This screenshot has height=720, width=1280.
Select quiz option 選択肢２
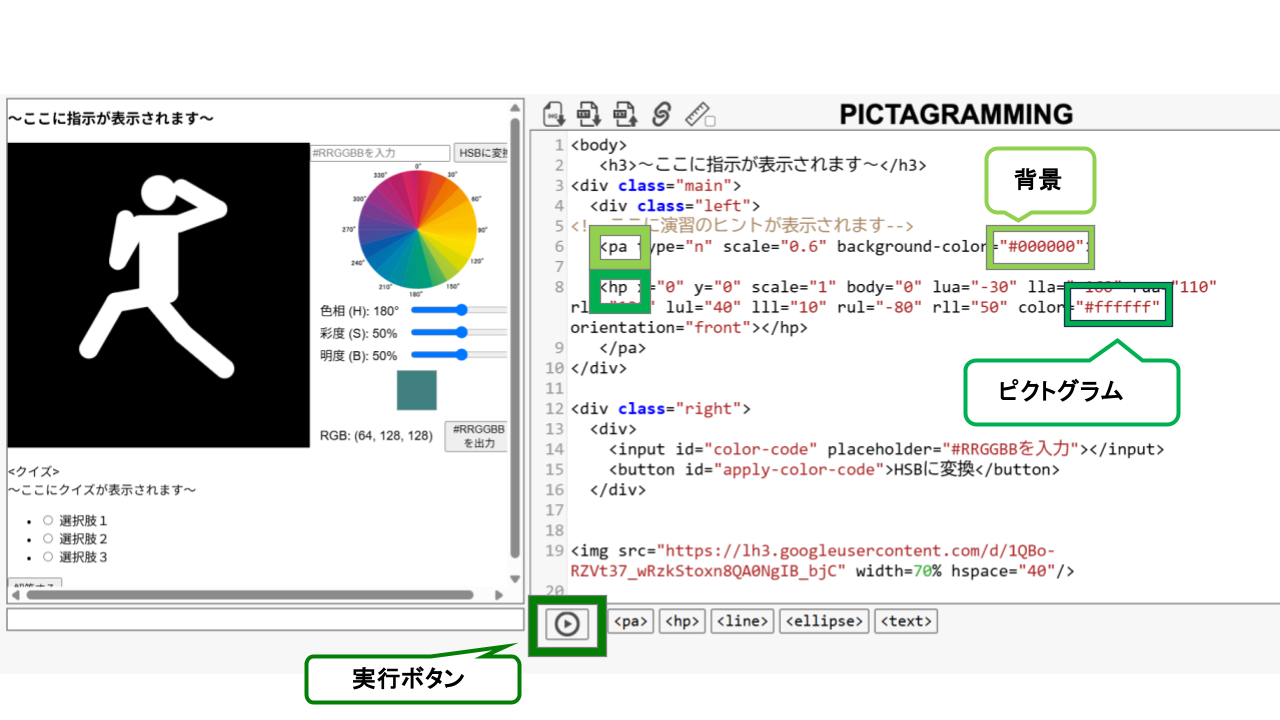47,538
